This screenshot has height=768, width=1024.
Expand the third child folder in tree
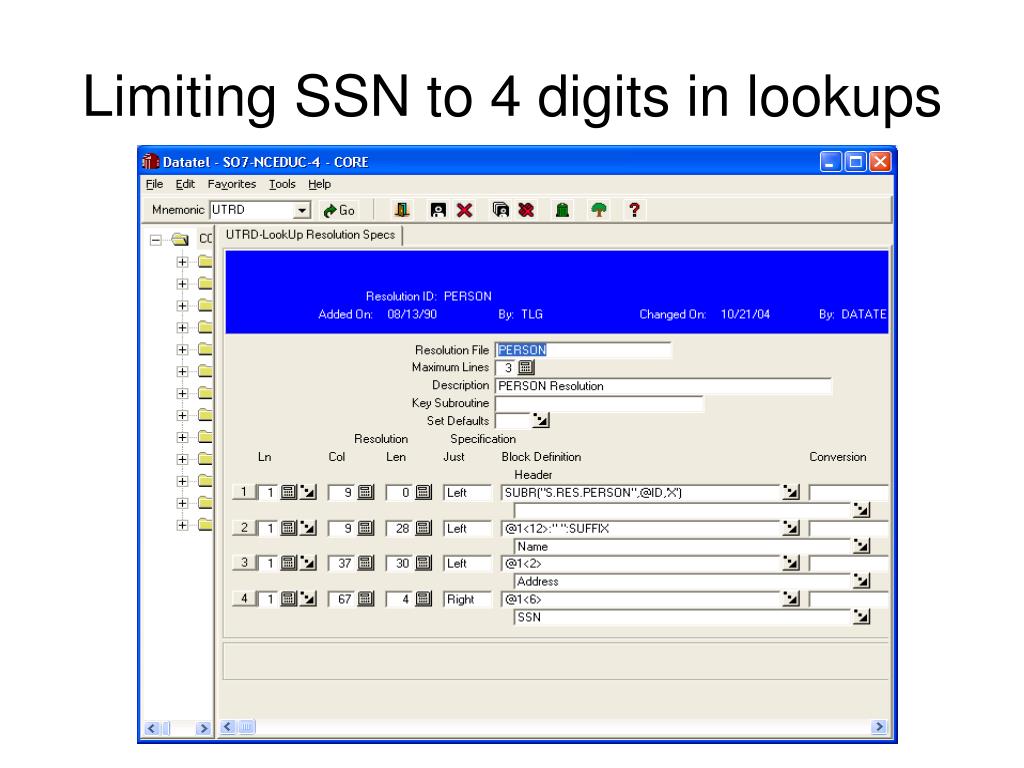click(x=182, y=306)
